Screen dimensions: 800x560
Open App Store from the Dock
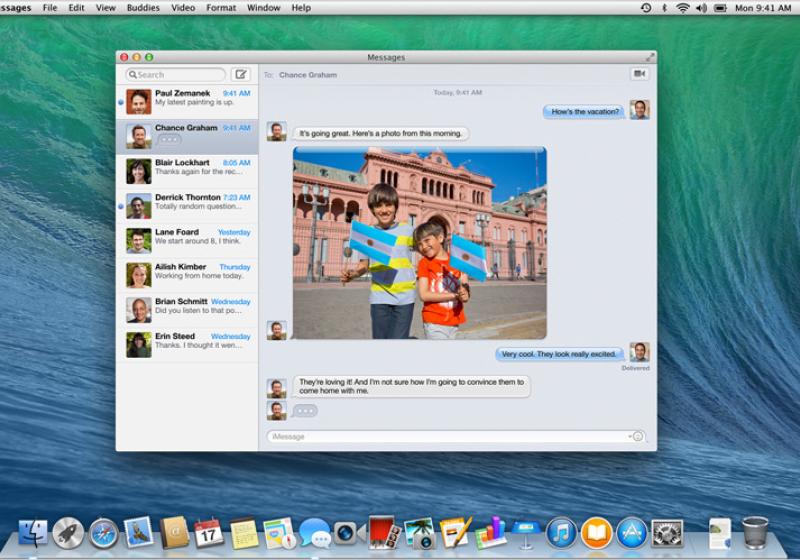(x=631, y=533)
